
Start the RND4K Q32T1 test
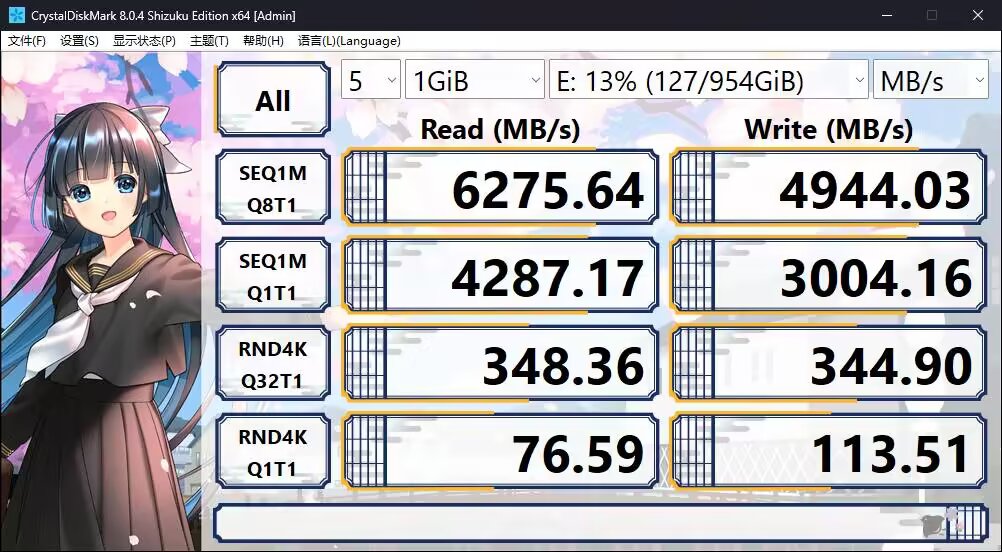pos(273,364)
